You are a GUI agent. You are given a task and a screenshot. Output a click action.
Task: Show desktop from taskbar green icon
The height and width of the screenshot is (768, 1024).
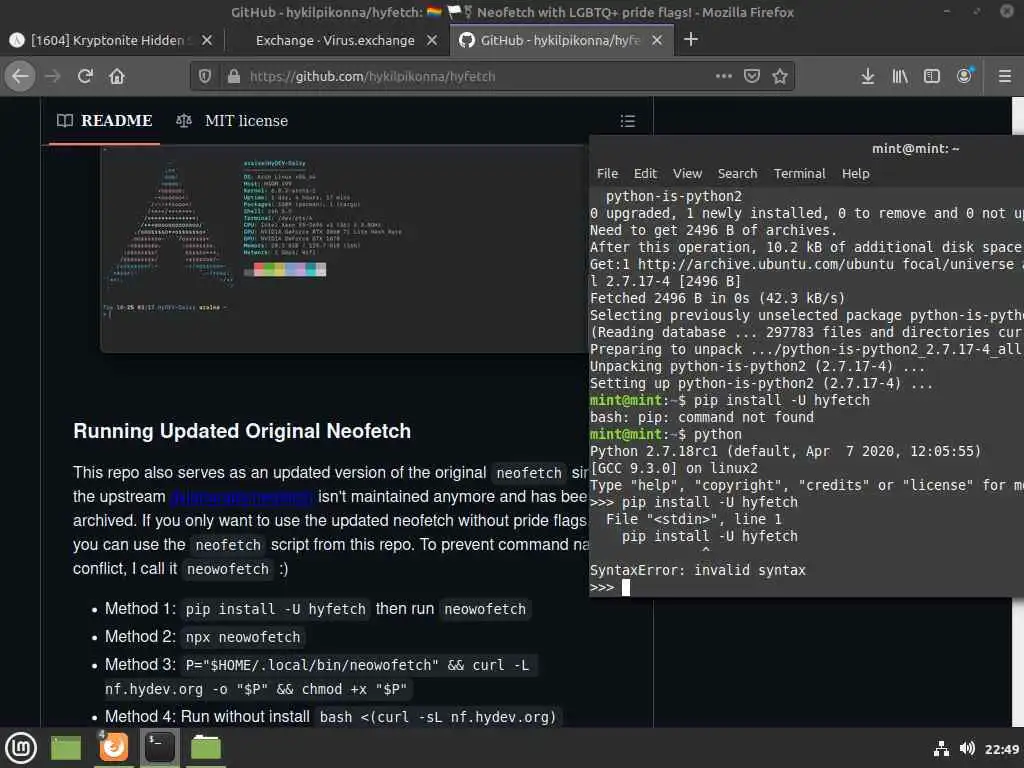coord(66,748)
